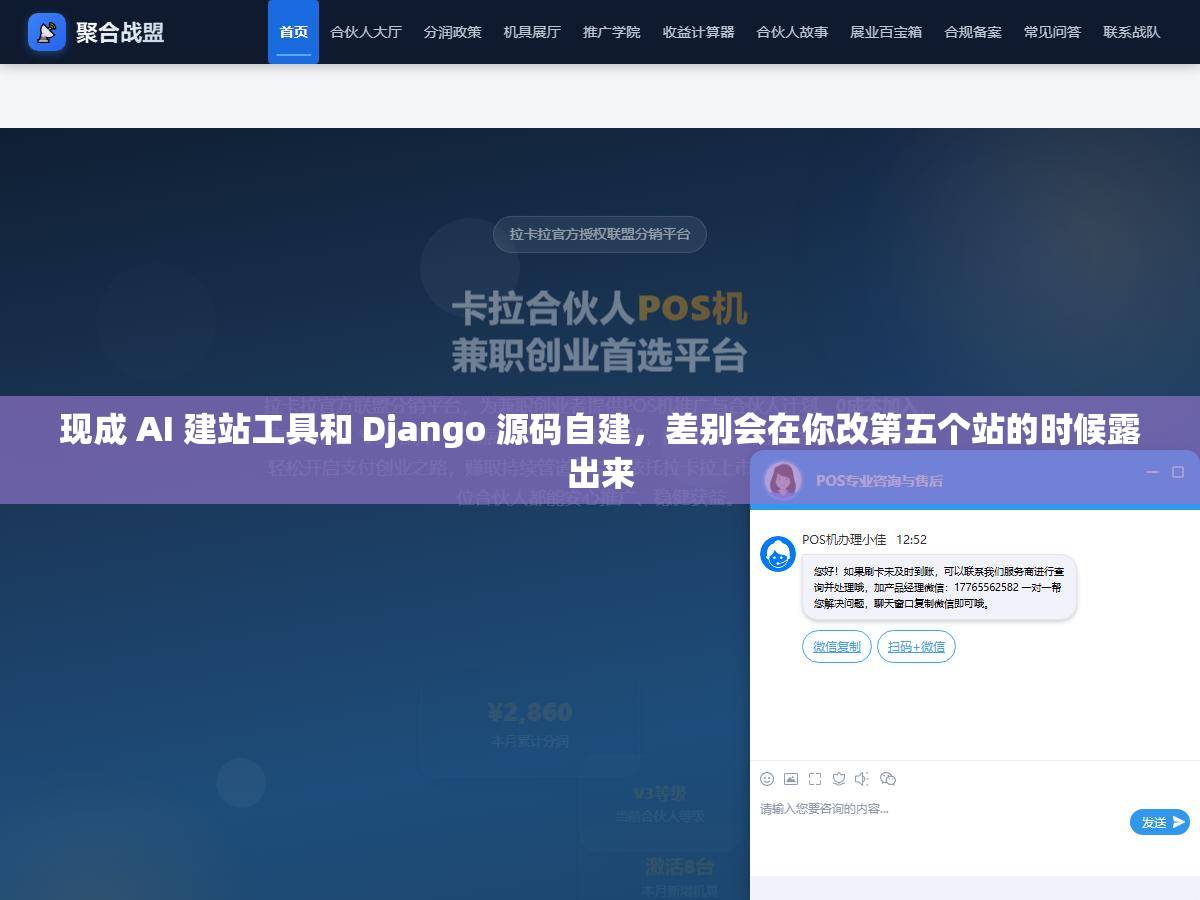This screenshot has width=1200, height=900.
Task: Open the 收益计算器 page
Action: pos(698,32)
